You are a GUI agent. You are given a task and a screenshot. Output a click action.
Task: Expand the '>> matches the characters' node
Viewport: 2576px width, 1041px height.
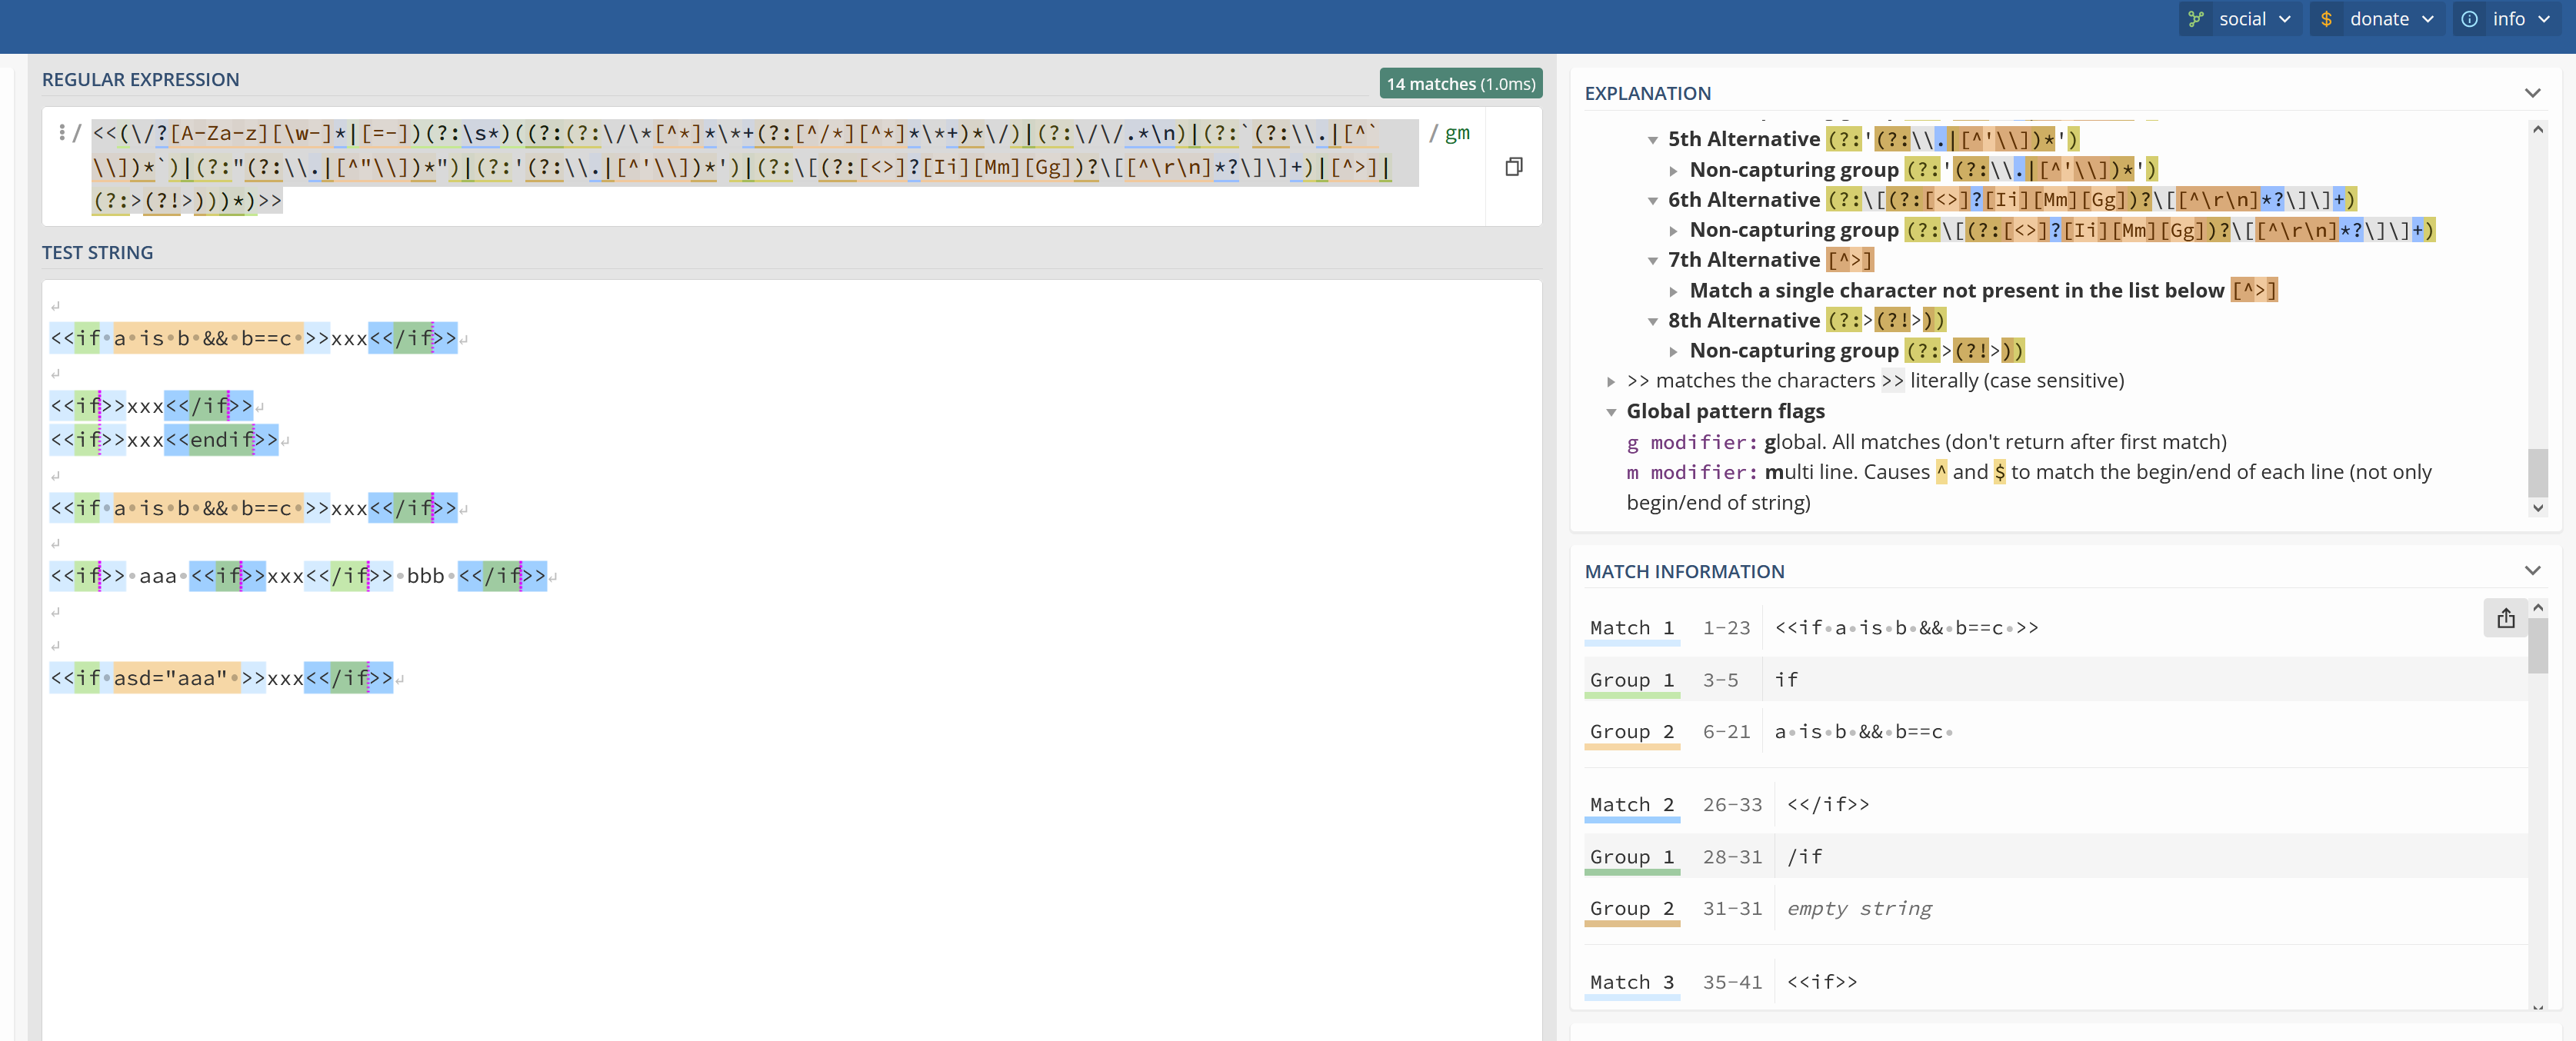coord(1611,381)
